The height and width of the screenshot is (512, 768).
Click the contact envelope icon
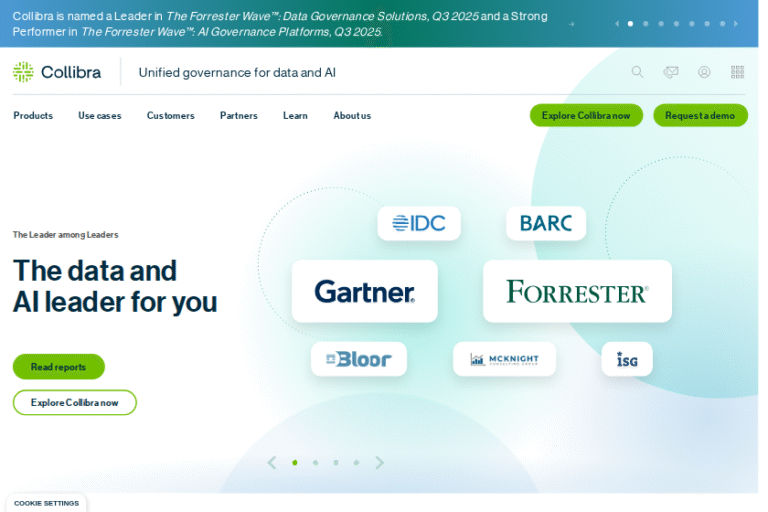671,72
